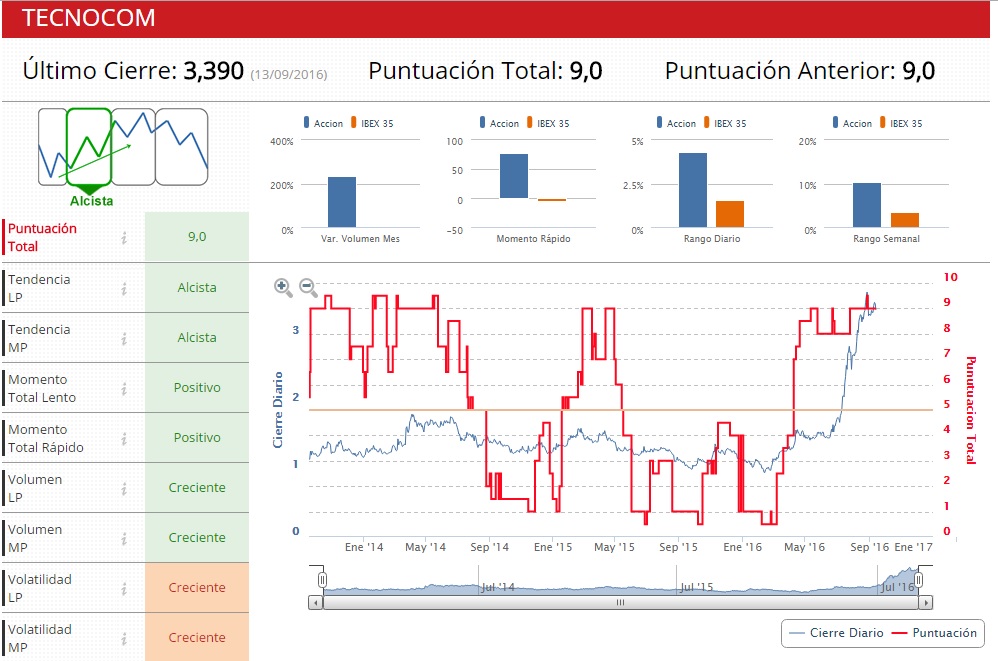
Task: Click the Puntuación Total: 9,0 header text
Action: (x=485, y=71)
